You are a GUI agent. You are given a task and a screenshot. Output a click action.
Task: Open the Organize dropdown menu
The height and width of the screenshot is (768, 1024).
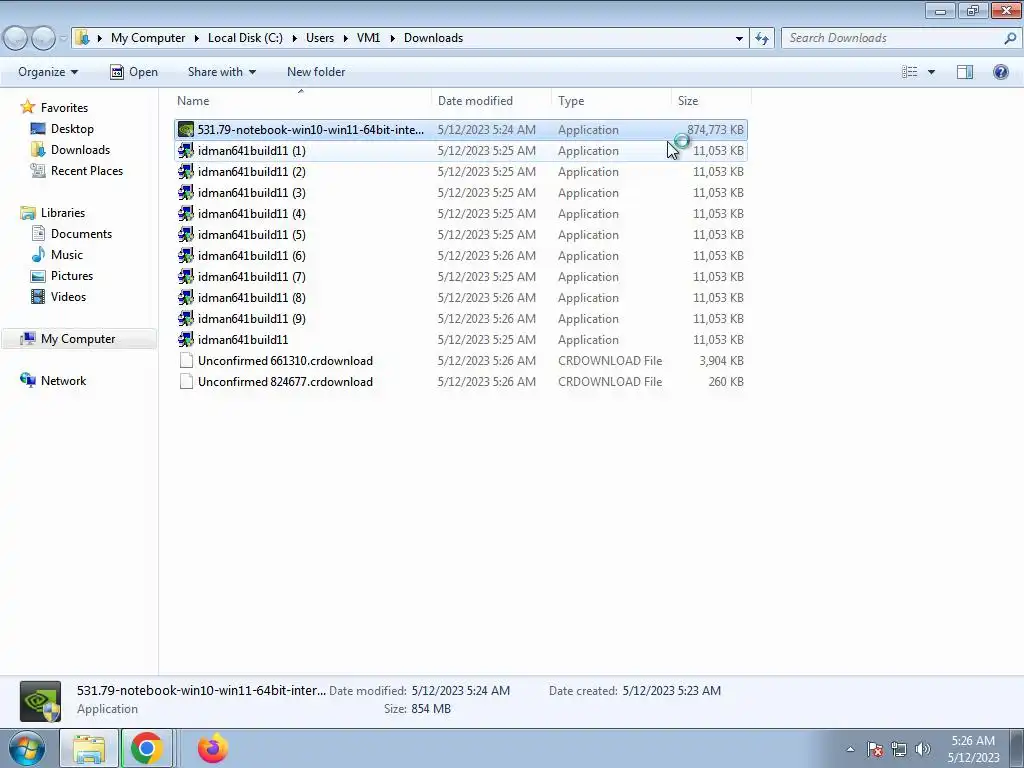pos(48,72)
